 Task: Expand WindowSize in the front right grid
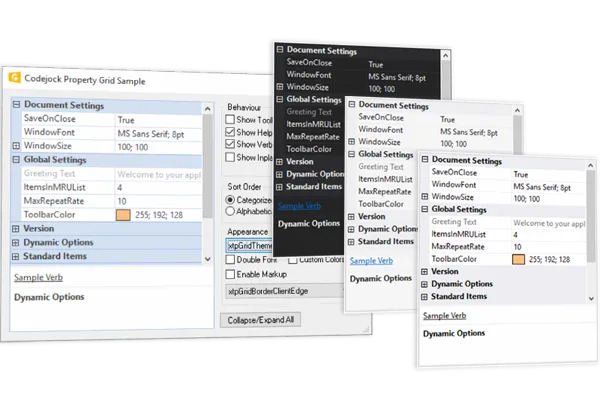point(425,196)
